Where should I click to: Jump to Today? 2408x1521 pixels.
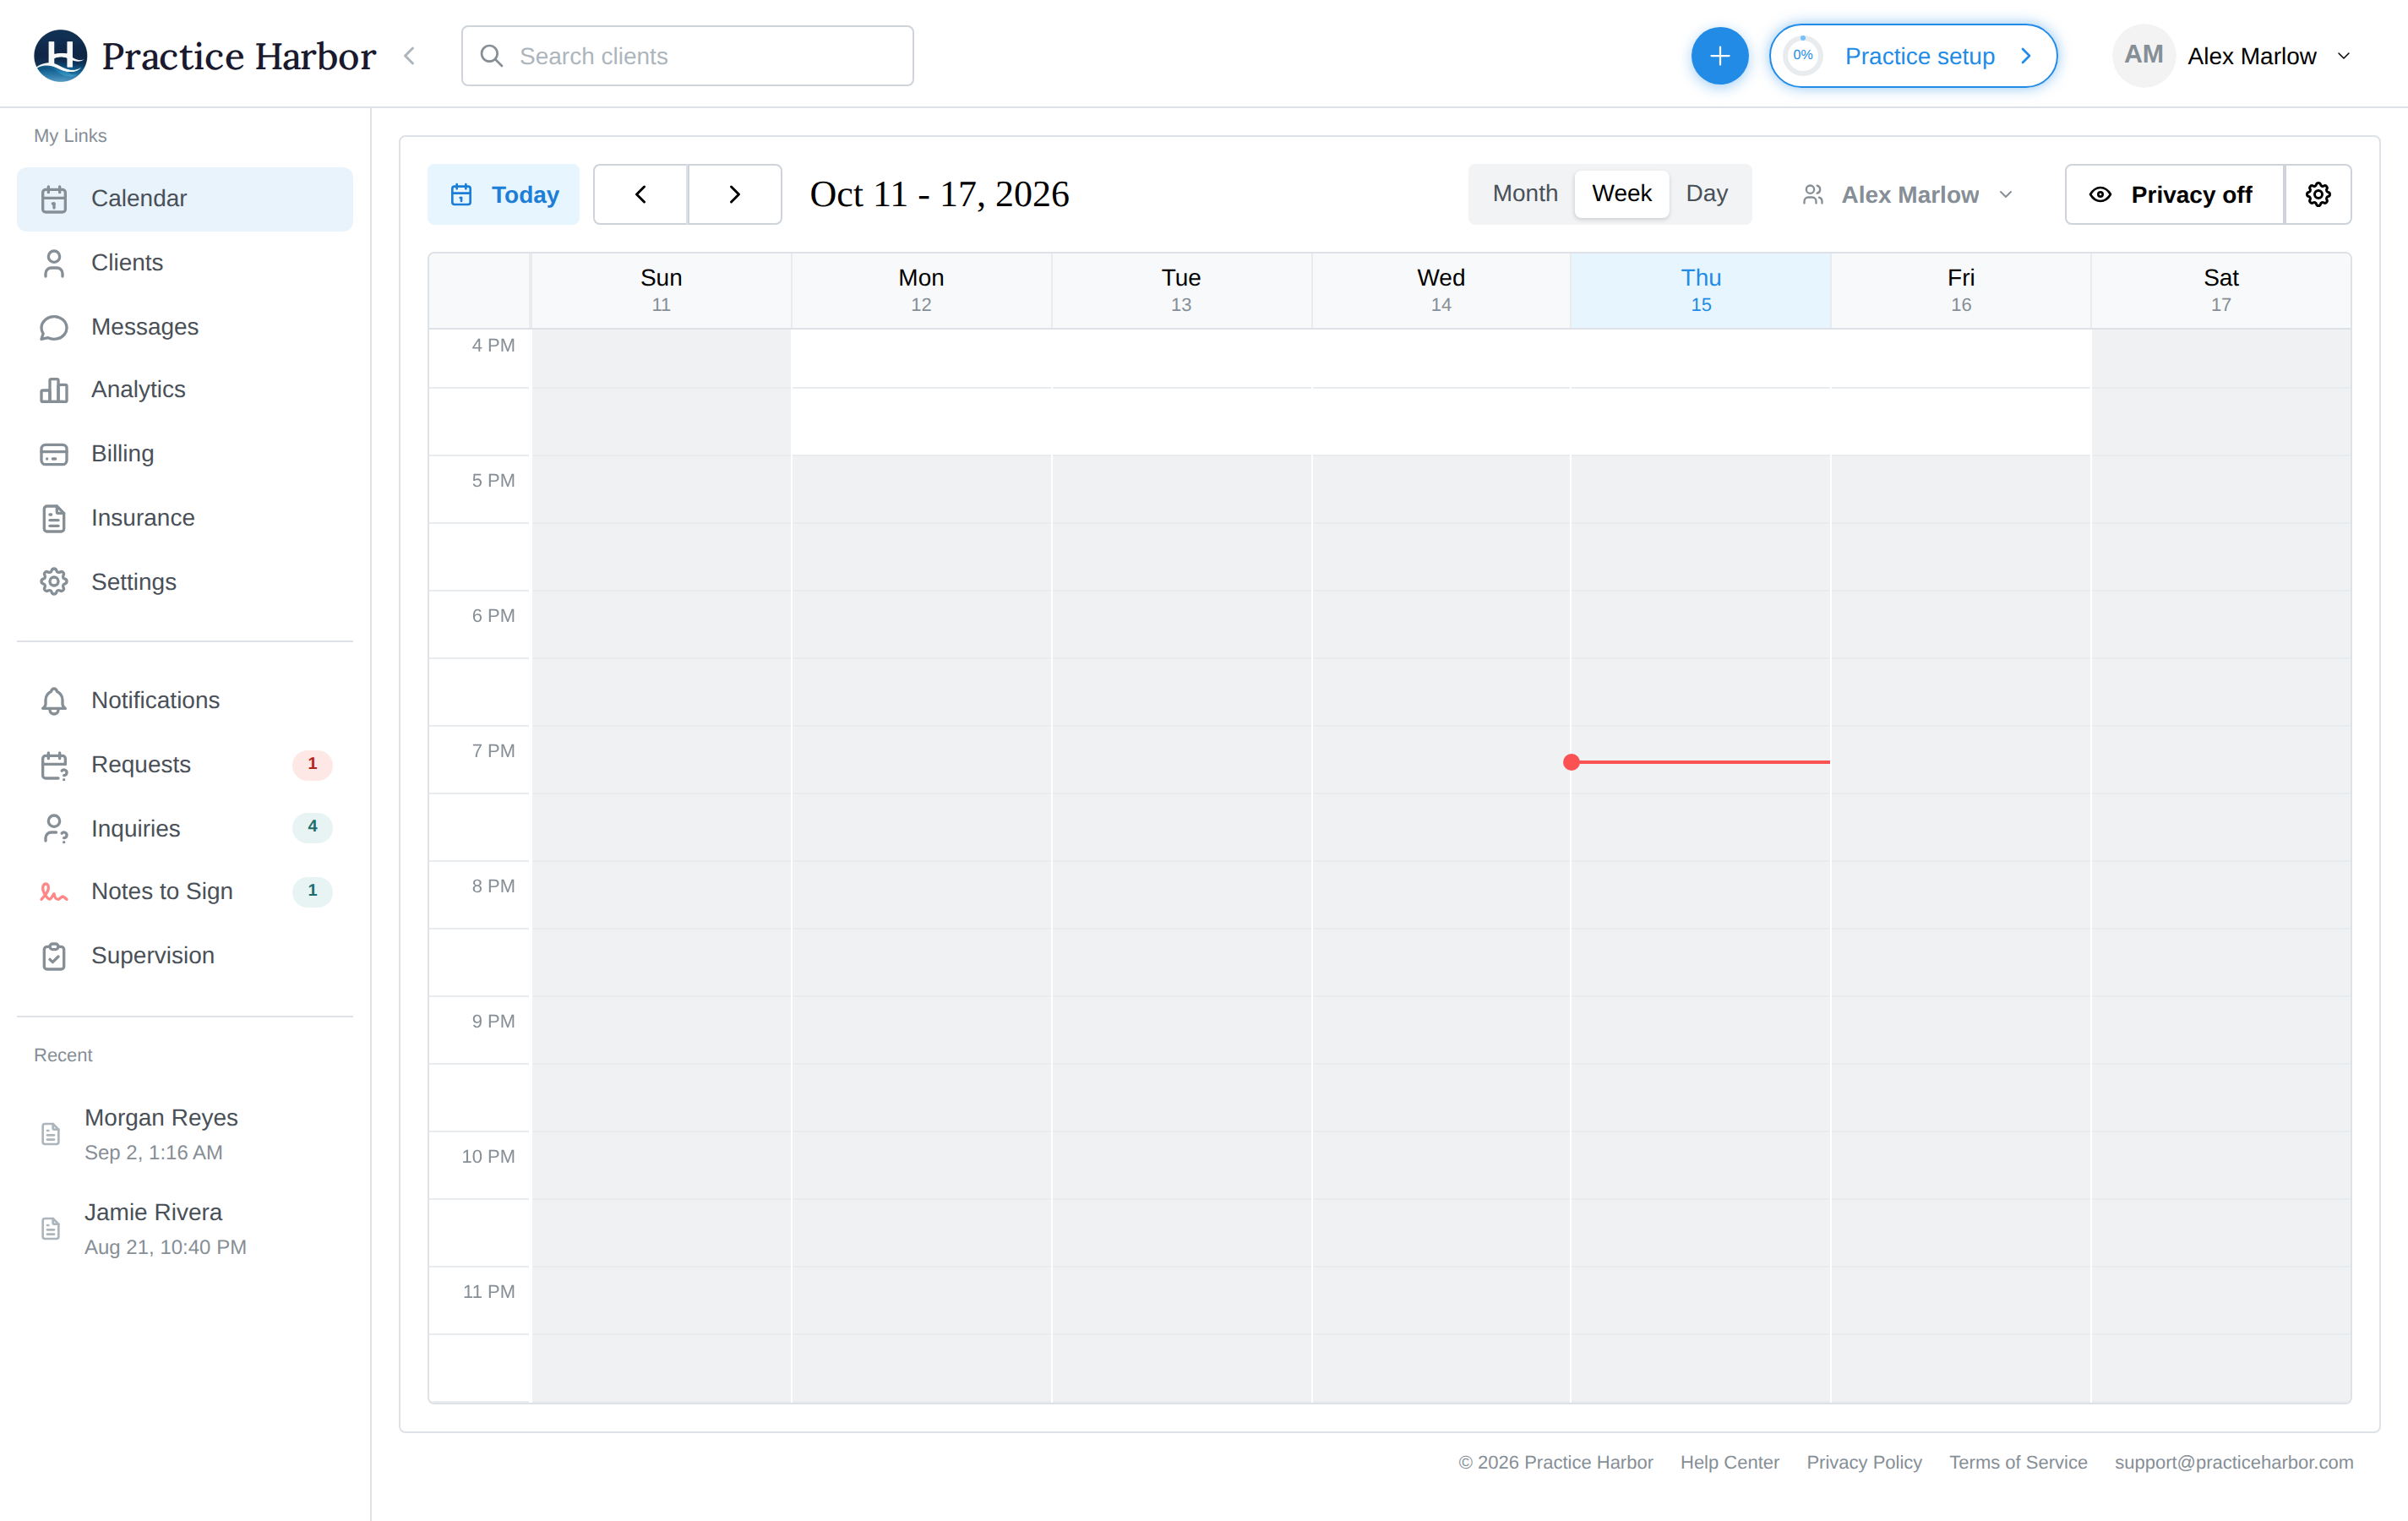[503, 194]
